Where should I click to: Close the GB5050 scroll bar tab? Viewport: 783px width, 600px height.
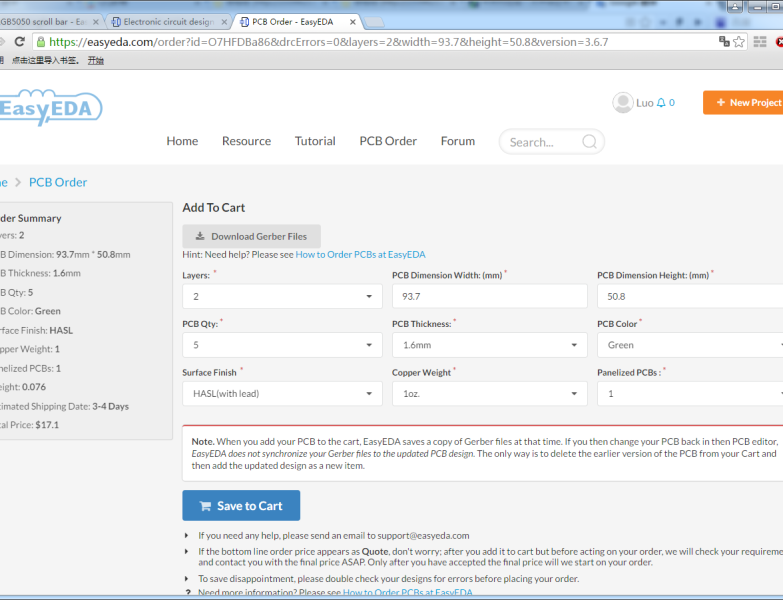(x=96, y=22)
